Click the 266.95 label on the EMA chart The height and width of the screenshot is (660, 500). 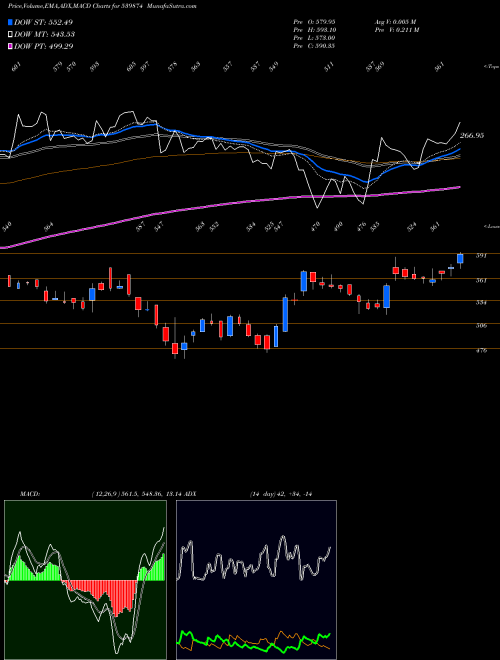(x=472, y=136)
